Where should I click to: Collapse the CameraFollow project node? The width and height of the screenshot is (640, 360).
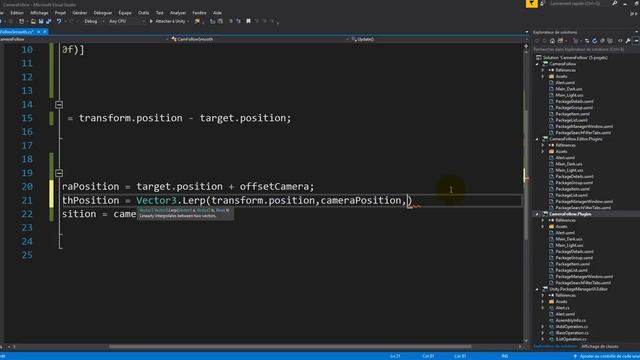point(537,64)
